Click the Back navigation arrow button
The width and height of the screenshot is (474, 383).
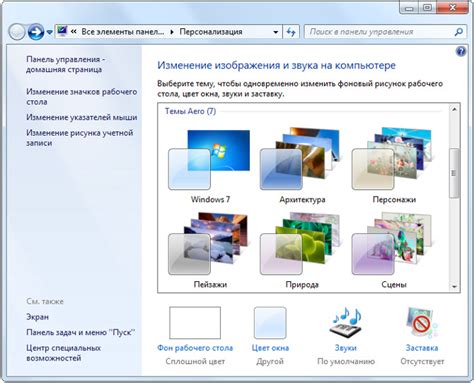tap(17, 32)
